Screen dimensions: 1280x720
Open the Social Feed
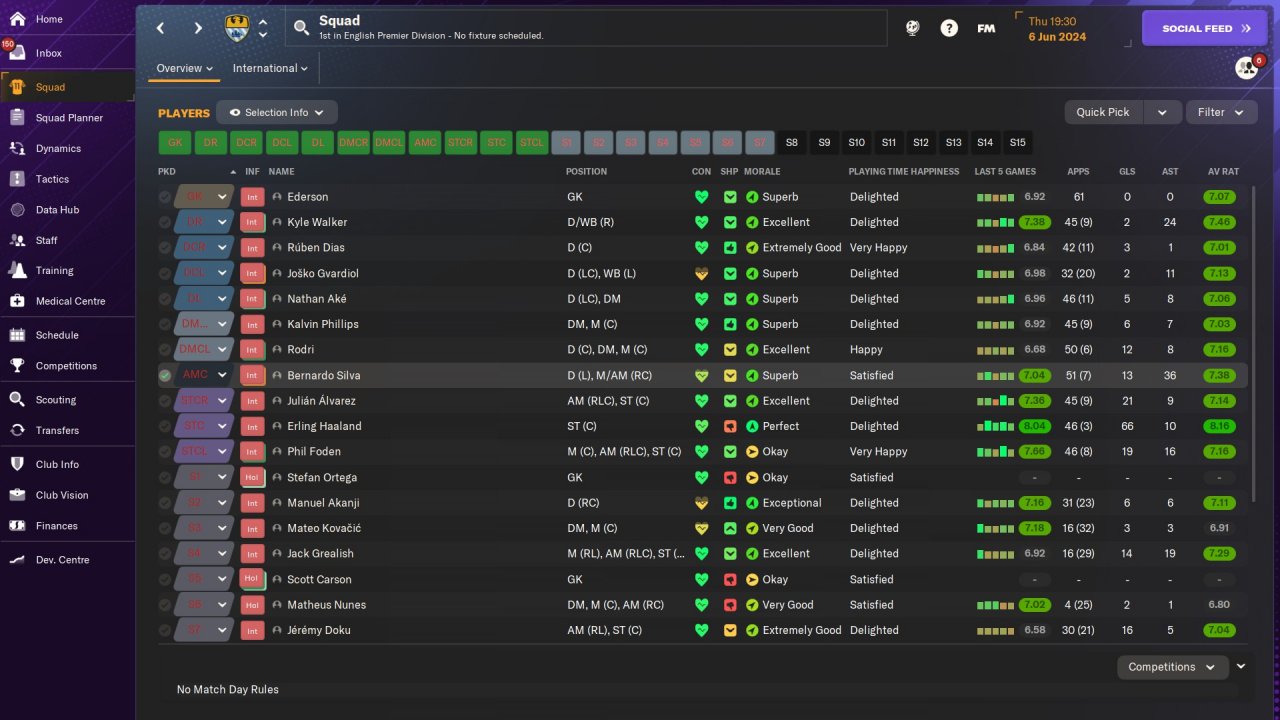[1205, 29]
